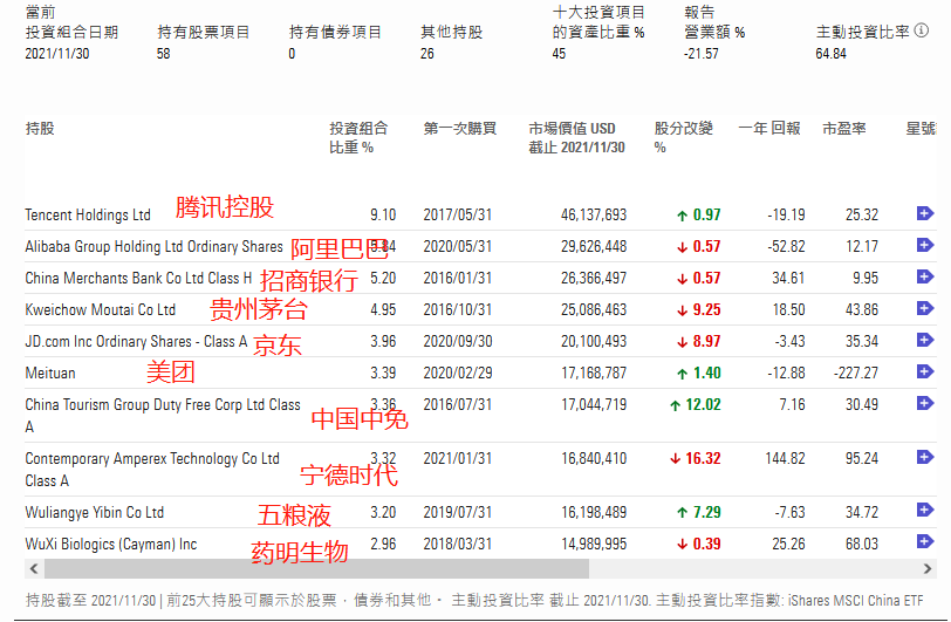This screenshot has height=622, width=951.
Task: Click the iShares MSCI China ETF footnote text
Action: tap(856, 601)
